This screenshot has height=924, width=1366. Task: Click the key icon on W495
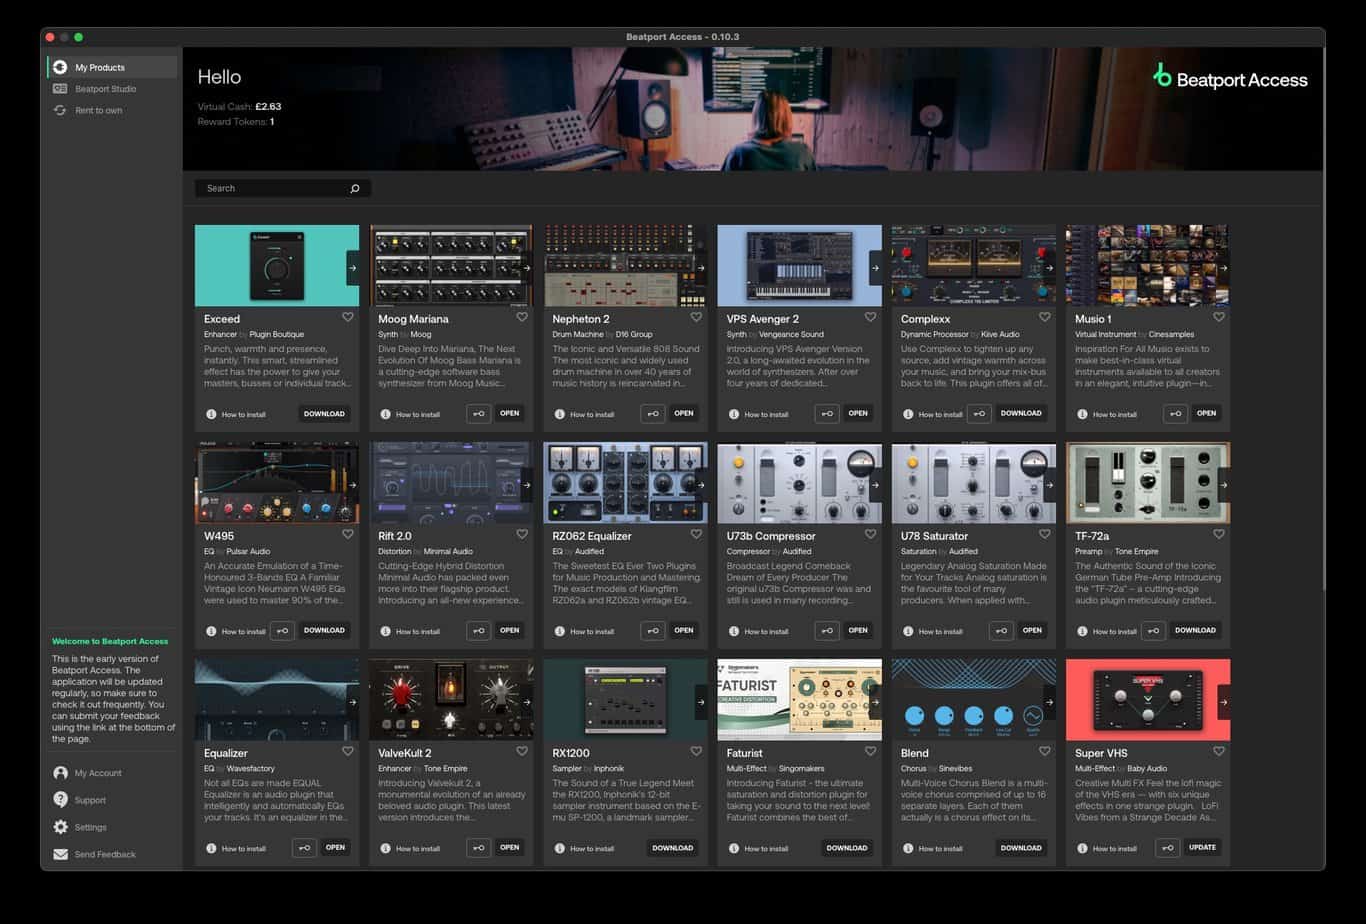(x=282, y=630)
